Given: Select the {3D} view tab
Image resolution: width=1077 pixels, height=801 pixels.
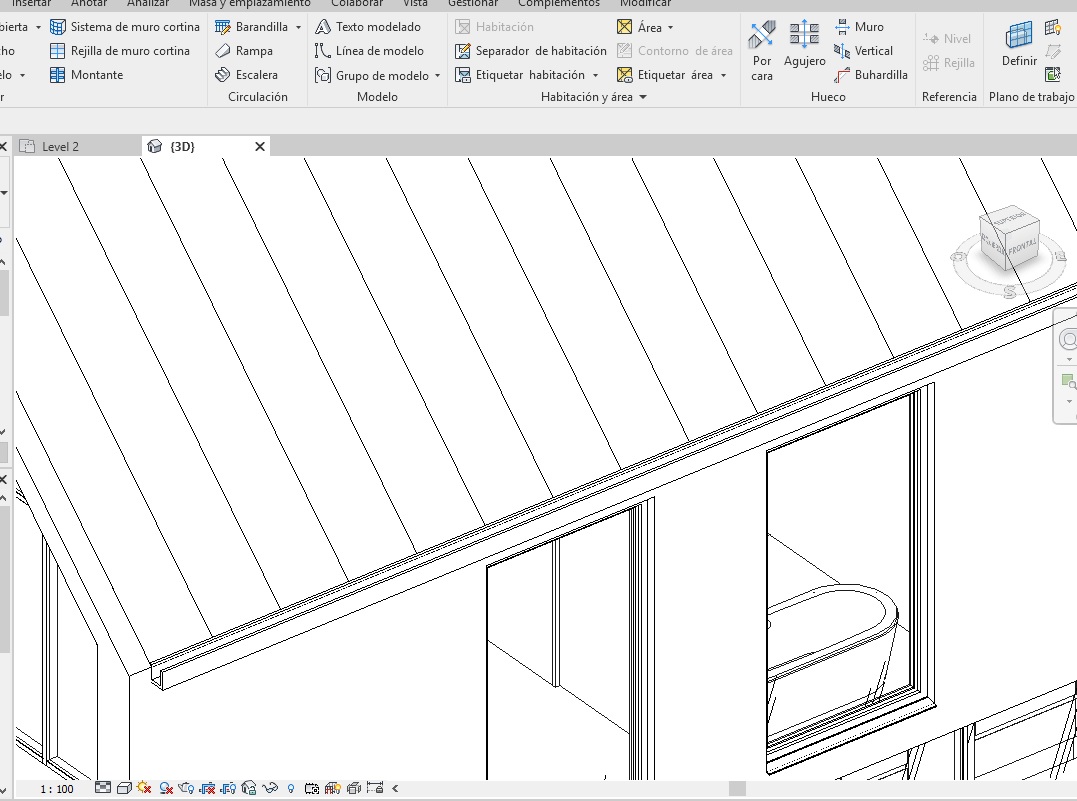Looking at the screenshot, I should [x=182, y=147].
